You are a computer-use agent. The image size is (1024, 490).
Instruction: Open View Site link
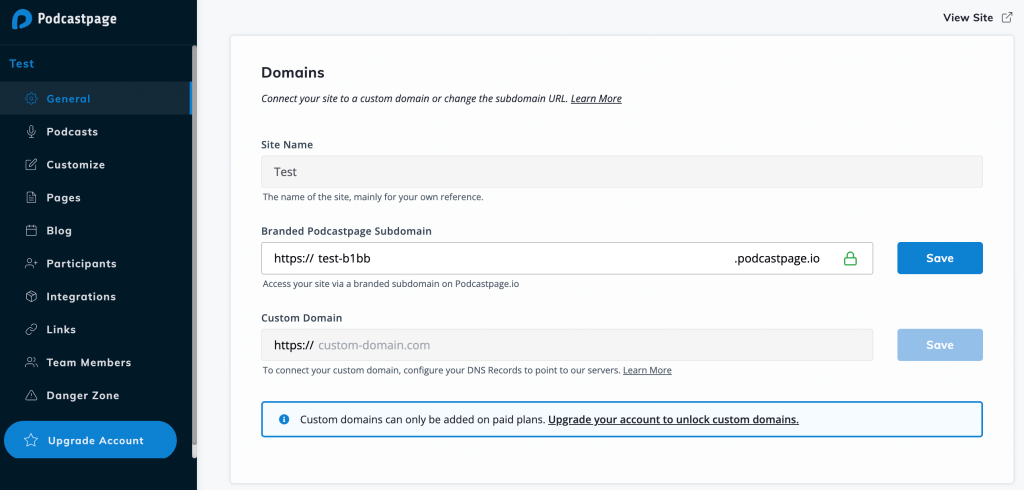tap(968, 17)
